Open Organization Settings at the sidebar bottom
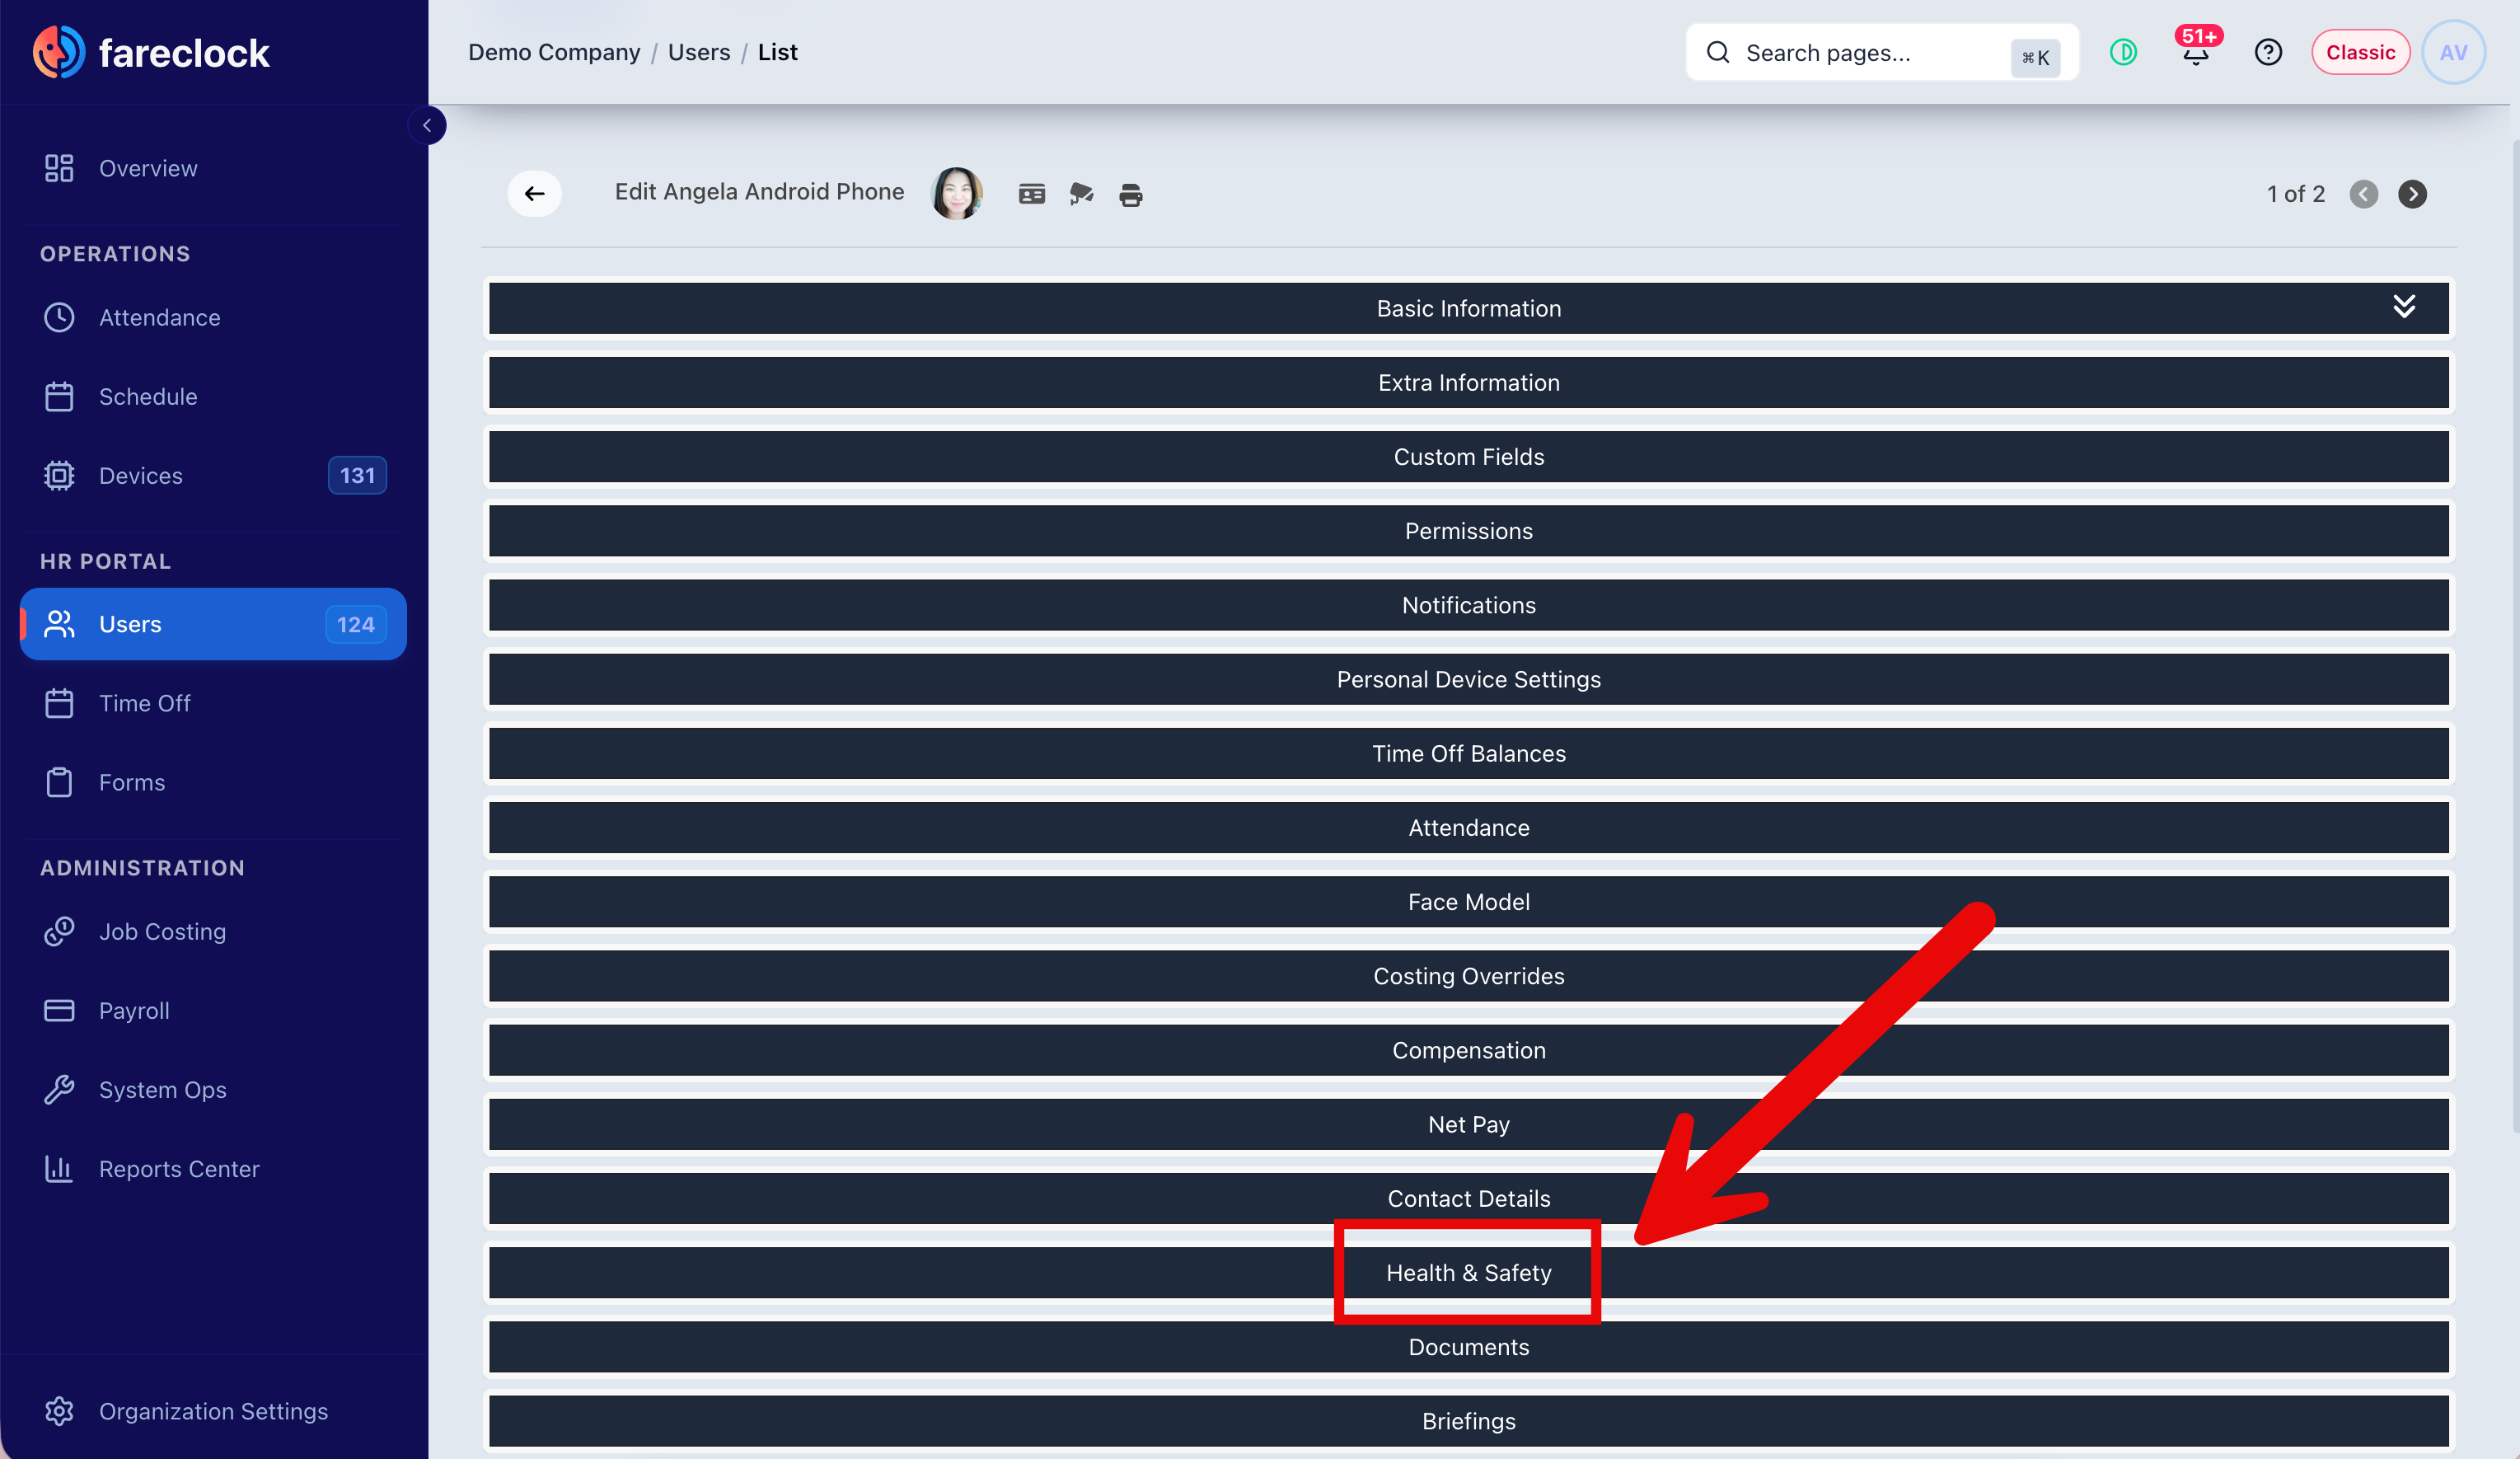2520x1459 pixels. pos(213,1410)
